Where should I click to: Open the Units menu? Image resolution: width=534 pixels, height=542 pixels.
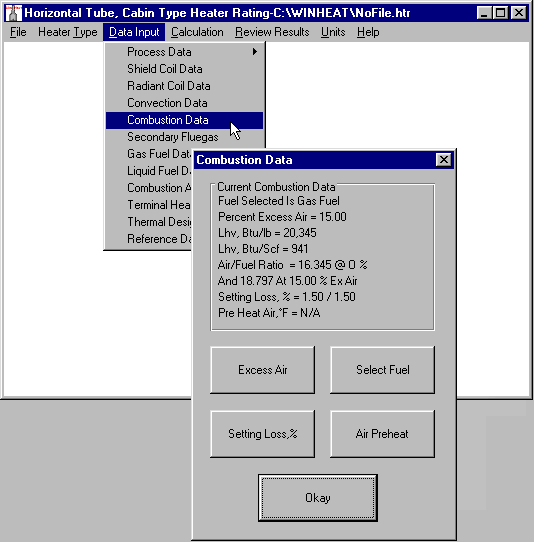(x=333, y=32)
